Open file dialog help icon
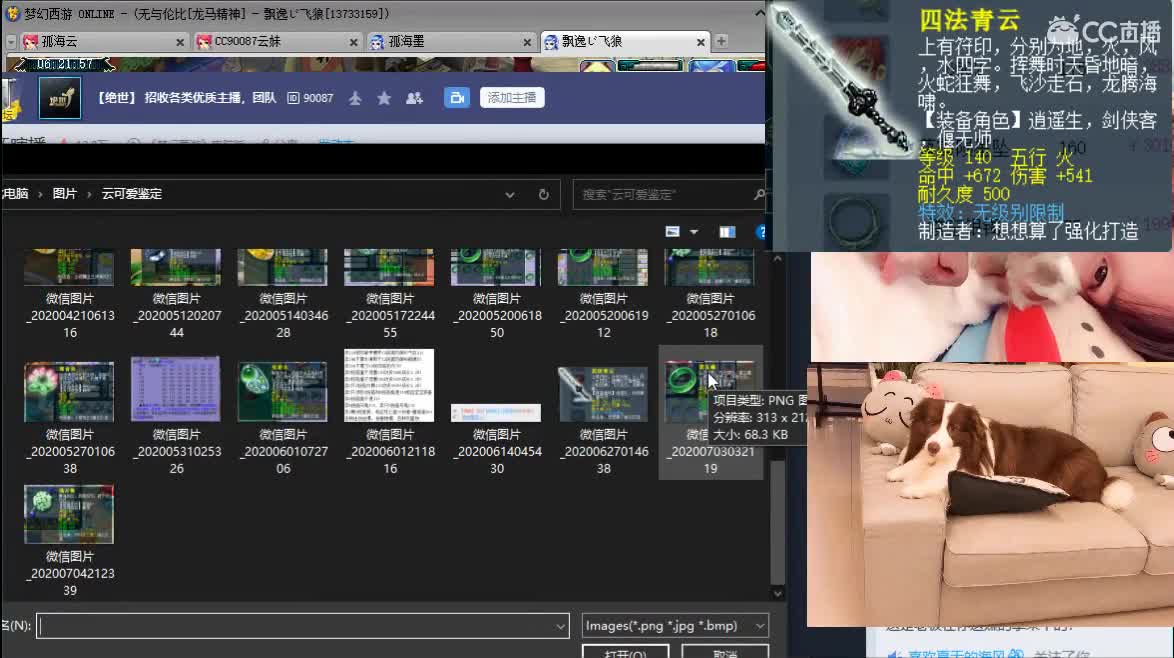This screenshot has width=1174, height=658. pos(761,232)
